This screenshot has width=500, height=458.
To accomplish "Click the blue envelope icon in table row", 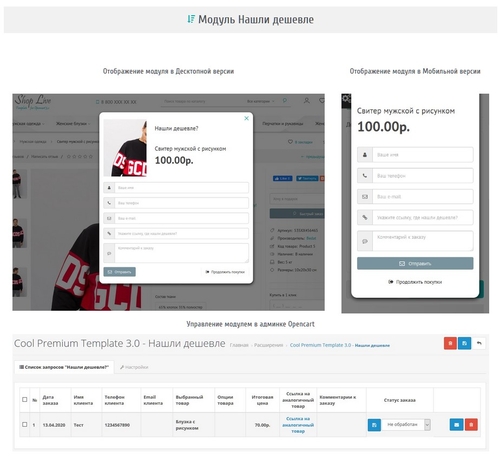I will coord(456,425).
